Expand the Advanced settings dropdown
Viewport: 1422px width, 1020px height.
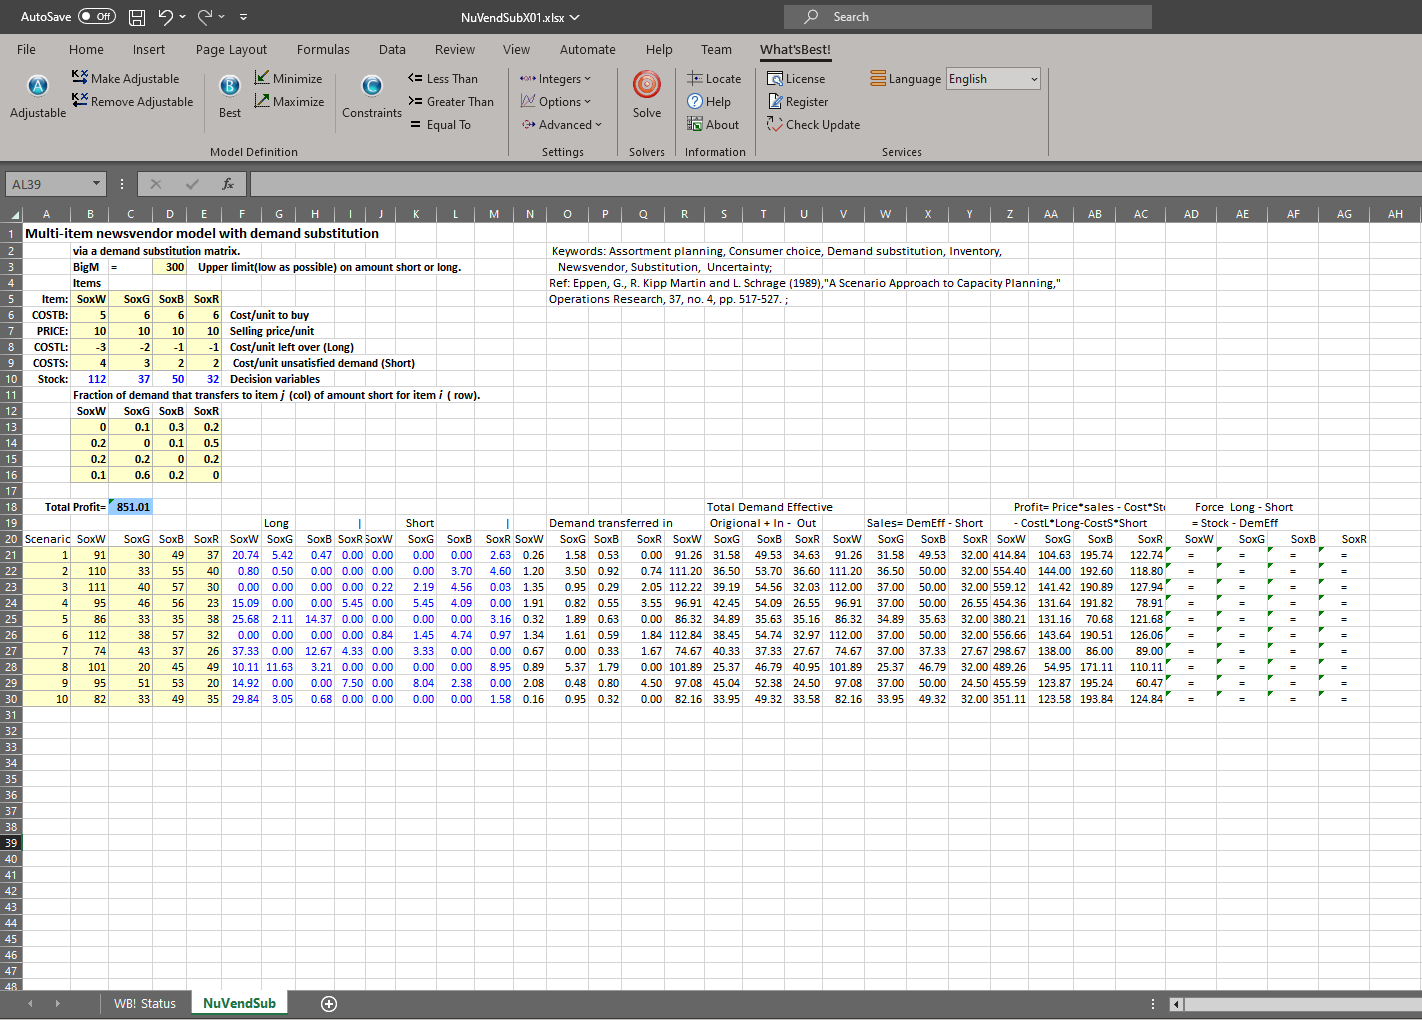(562, 125)
